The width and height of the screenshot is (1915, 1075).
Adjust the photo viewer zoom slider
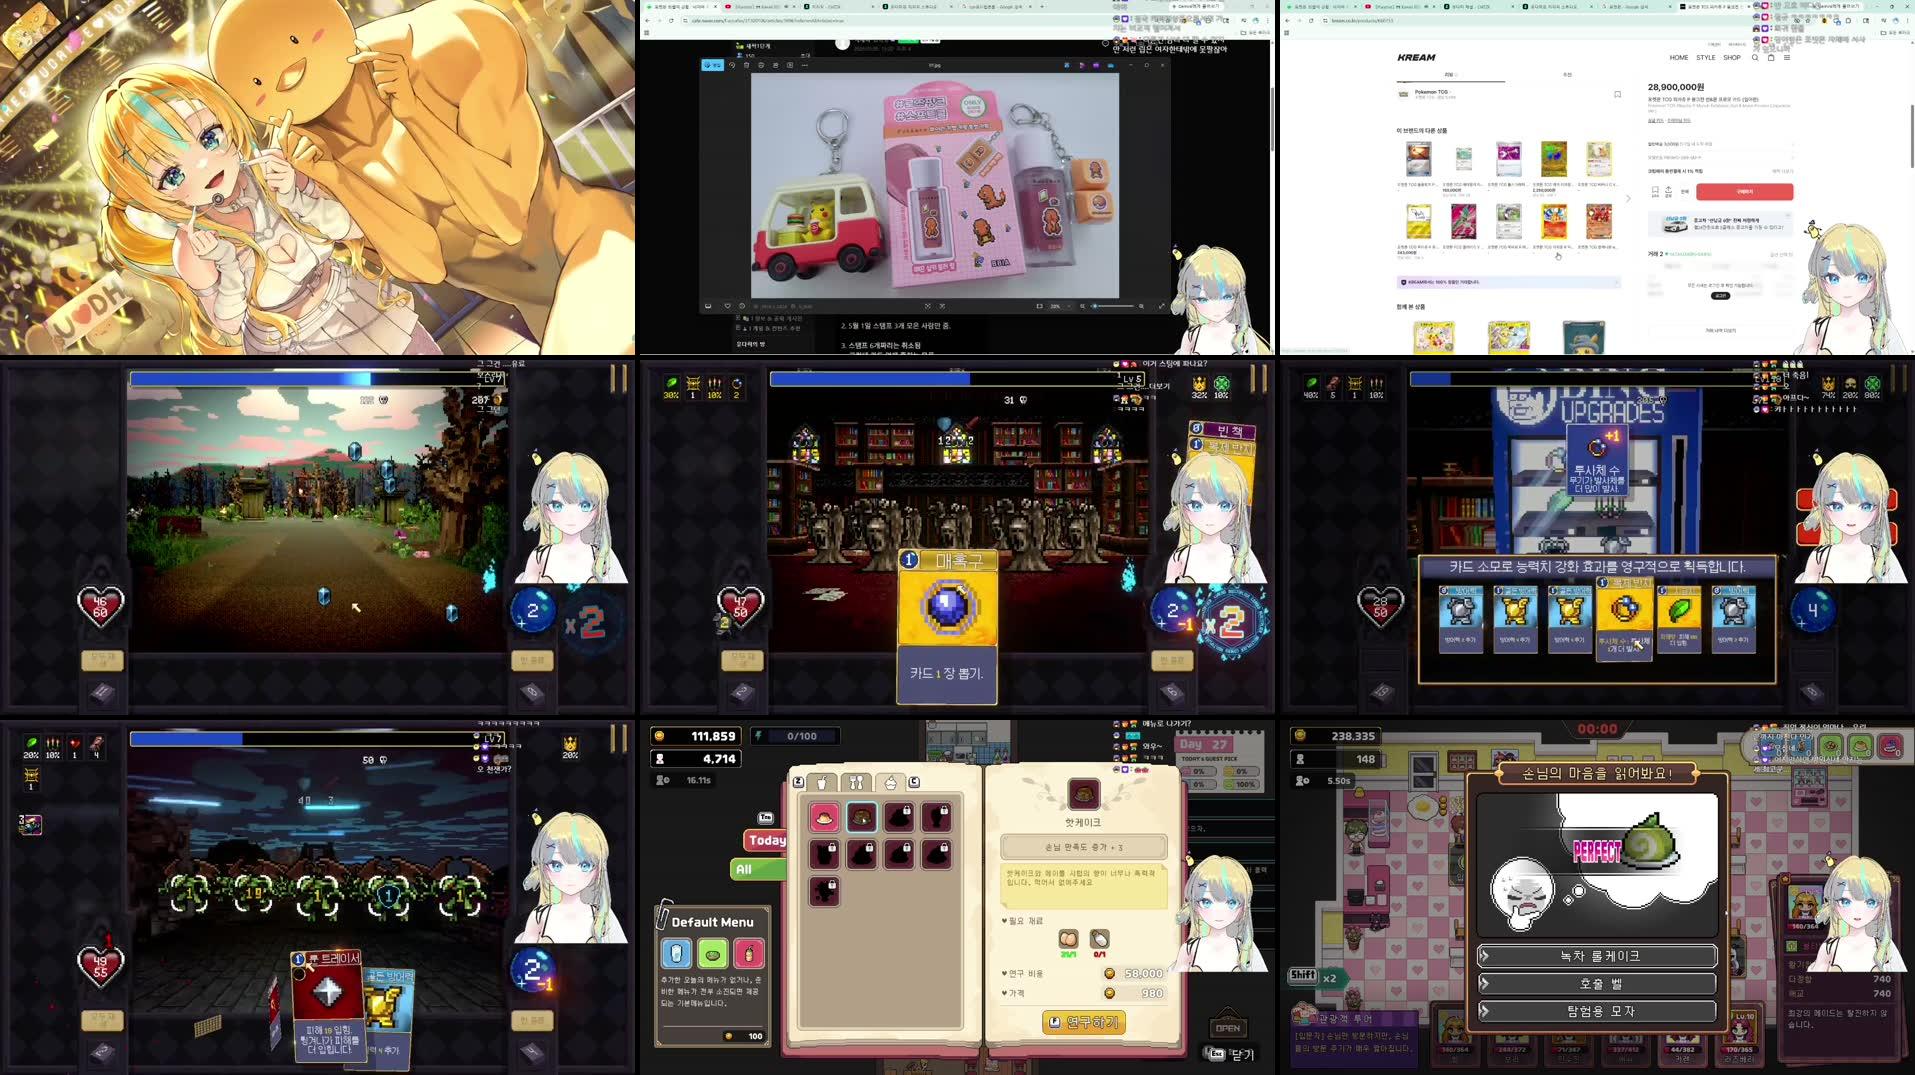click(1113, 306)
